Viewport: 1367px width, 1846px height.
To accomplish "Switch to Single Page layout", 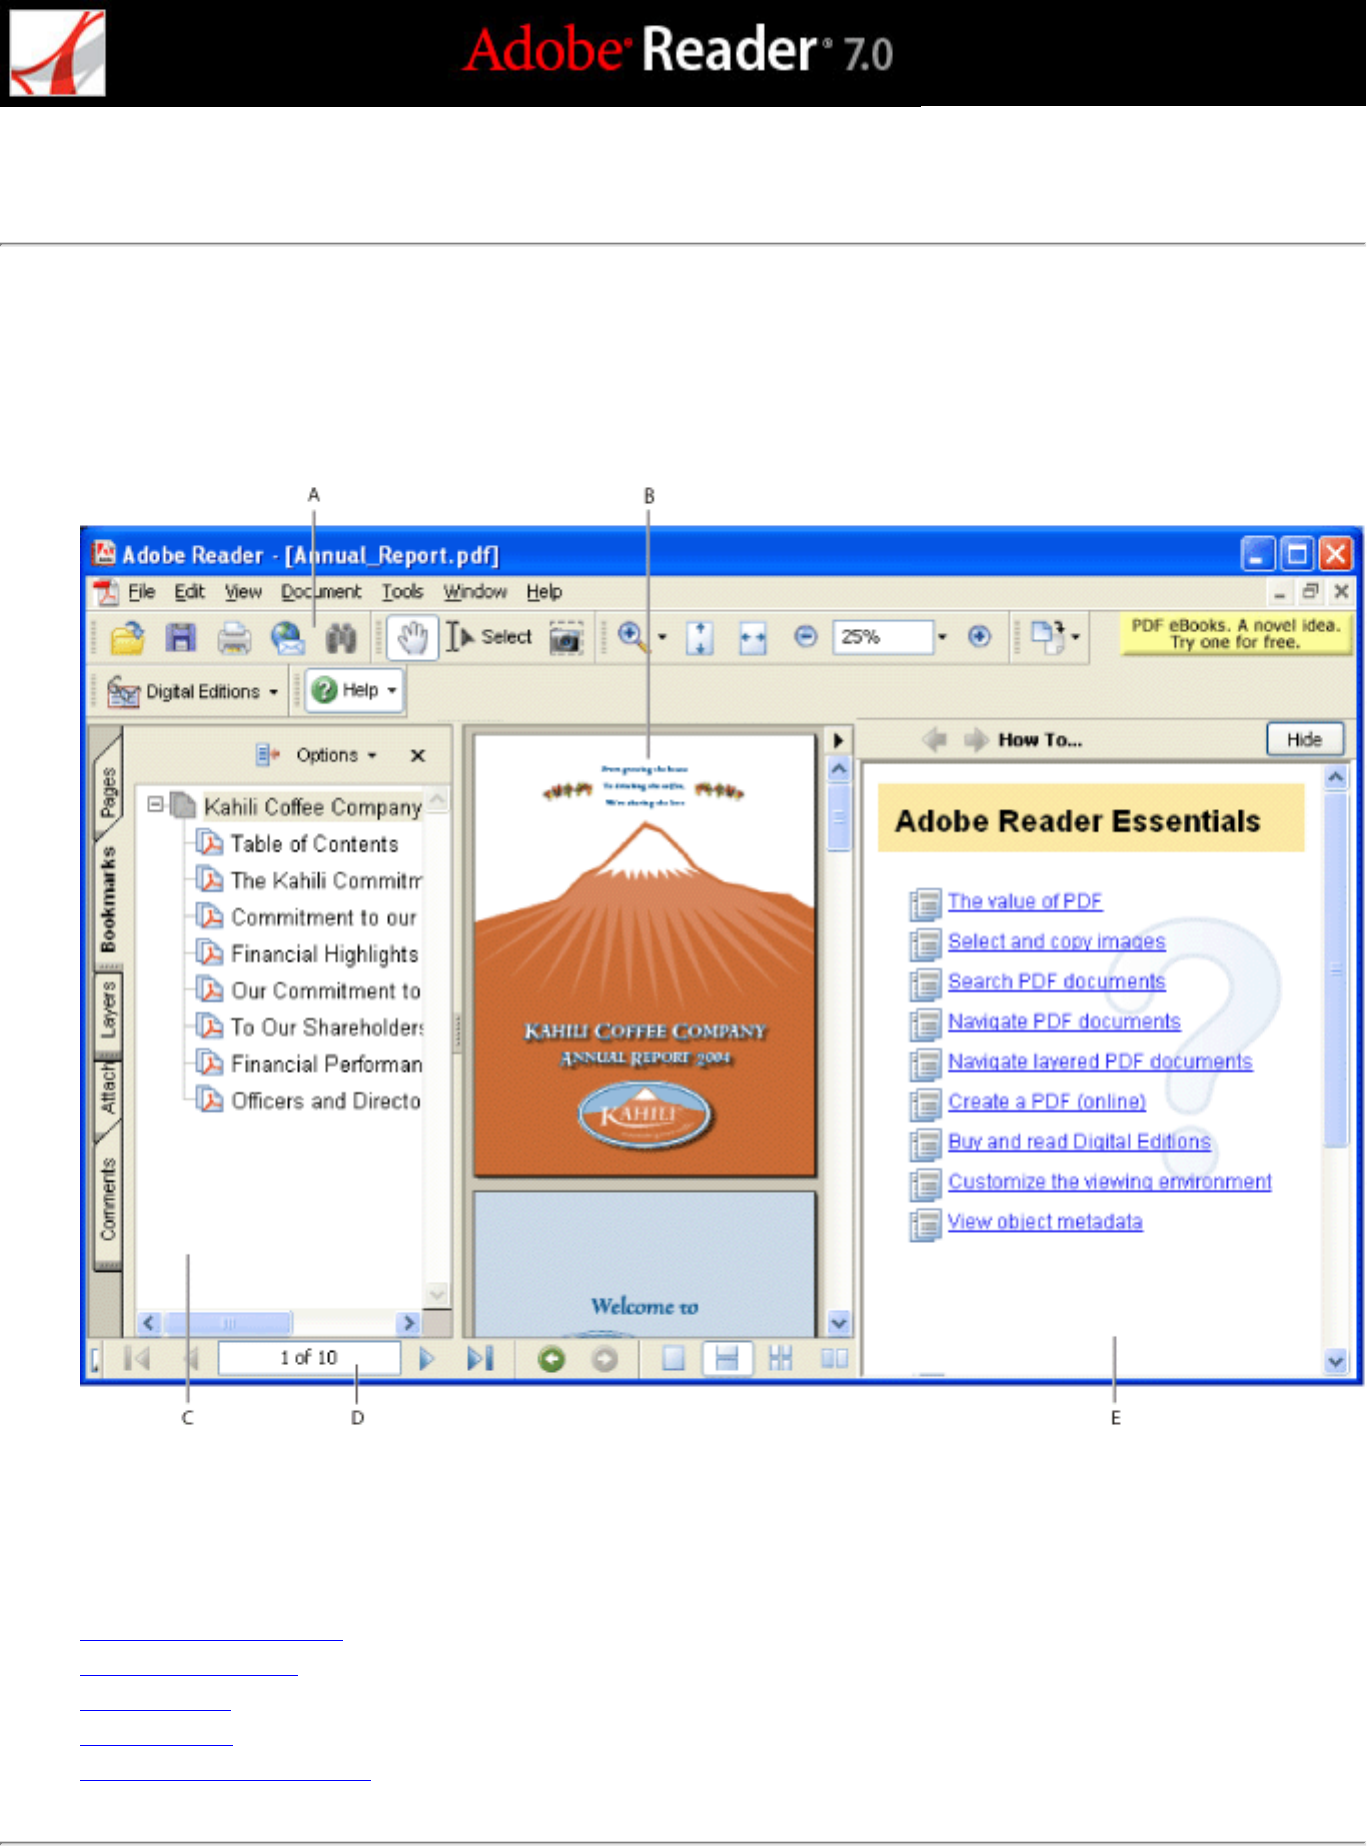I will (x=674, y=1359).
